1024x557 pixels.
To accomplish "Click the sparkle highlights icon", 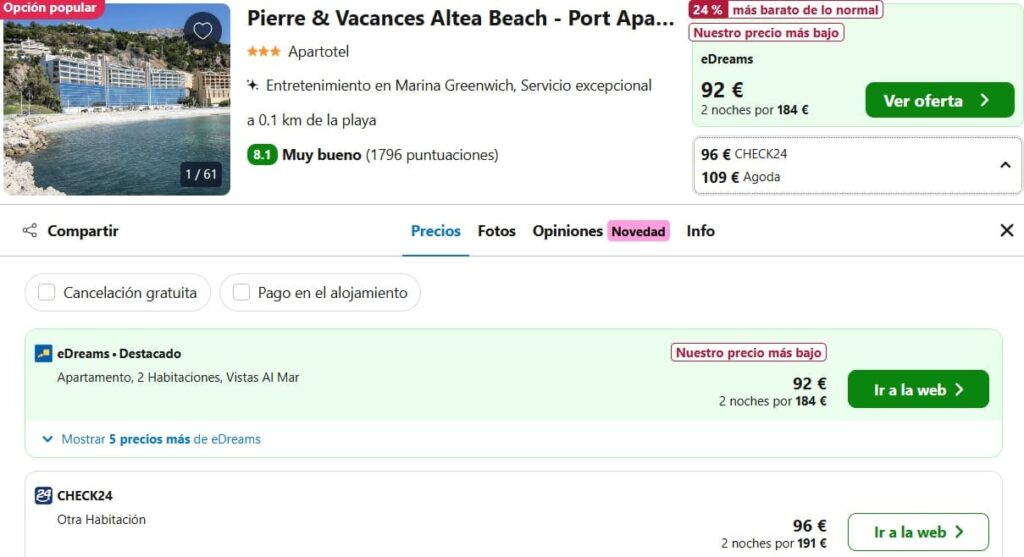I will [x=253, y=85].
